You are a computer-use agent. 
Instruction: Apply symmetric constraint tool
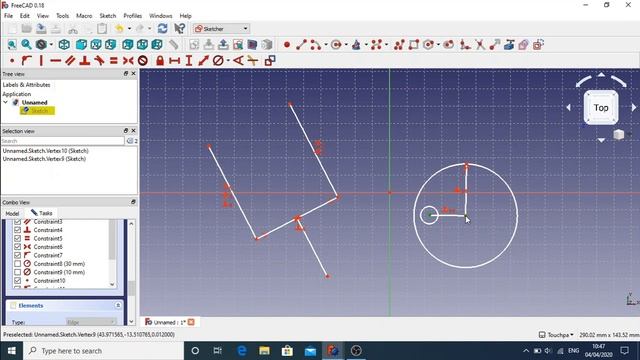[128, 61]
